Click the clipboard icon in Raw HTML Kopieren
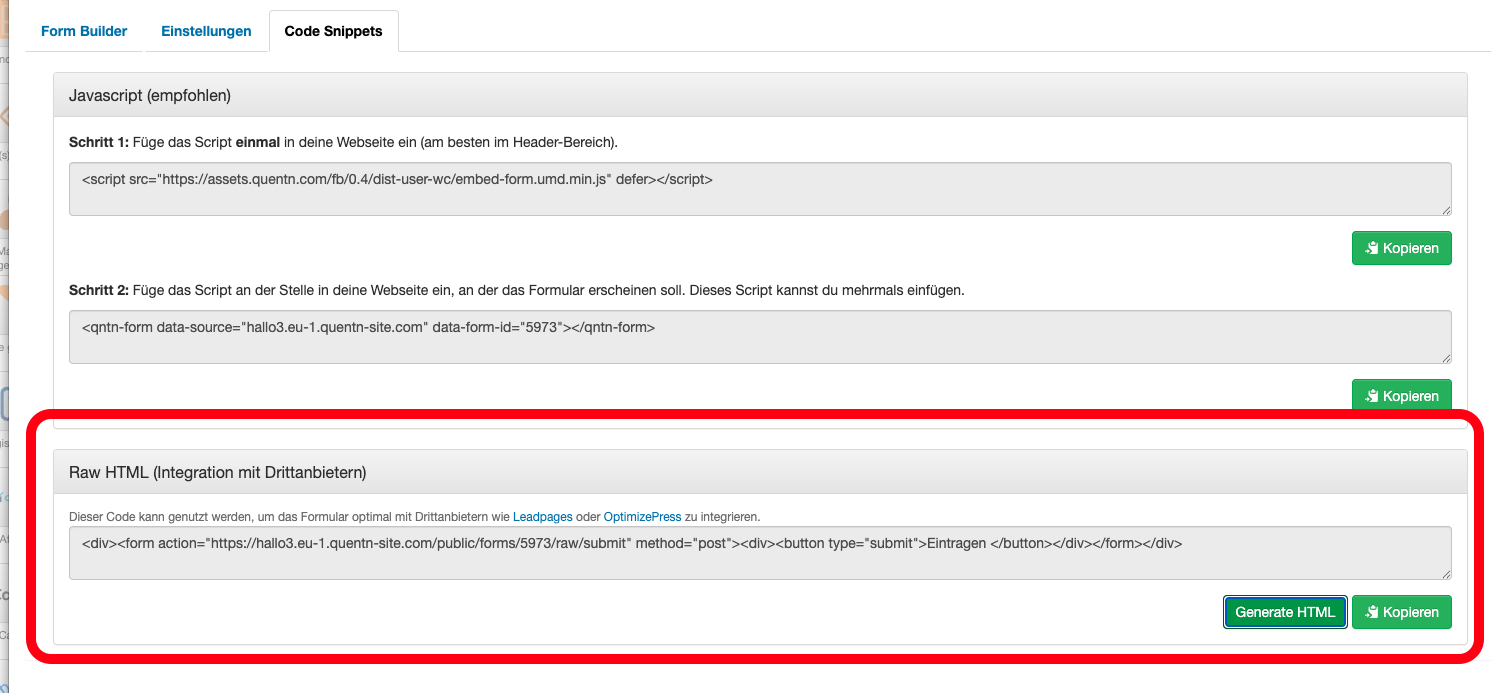Image resolution: width=1491 pixels, height=693 pixels. pos(1372,612)
